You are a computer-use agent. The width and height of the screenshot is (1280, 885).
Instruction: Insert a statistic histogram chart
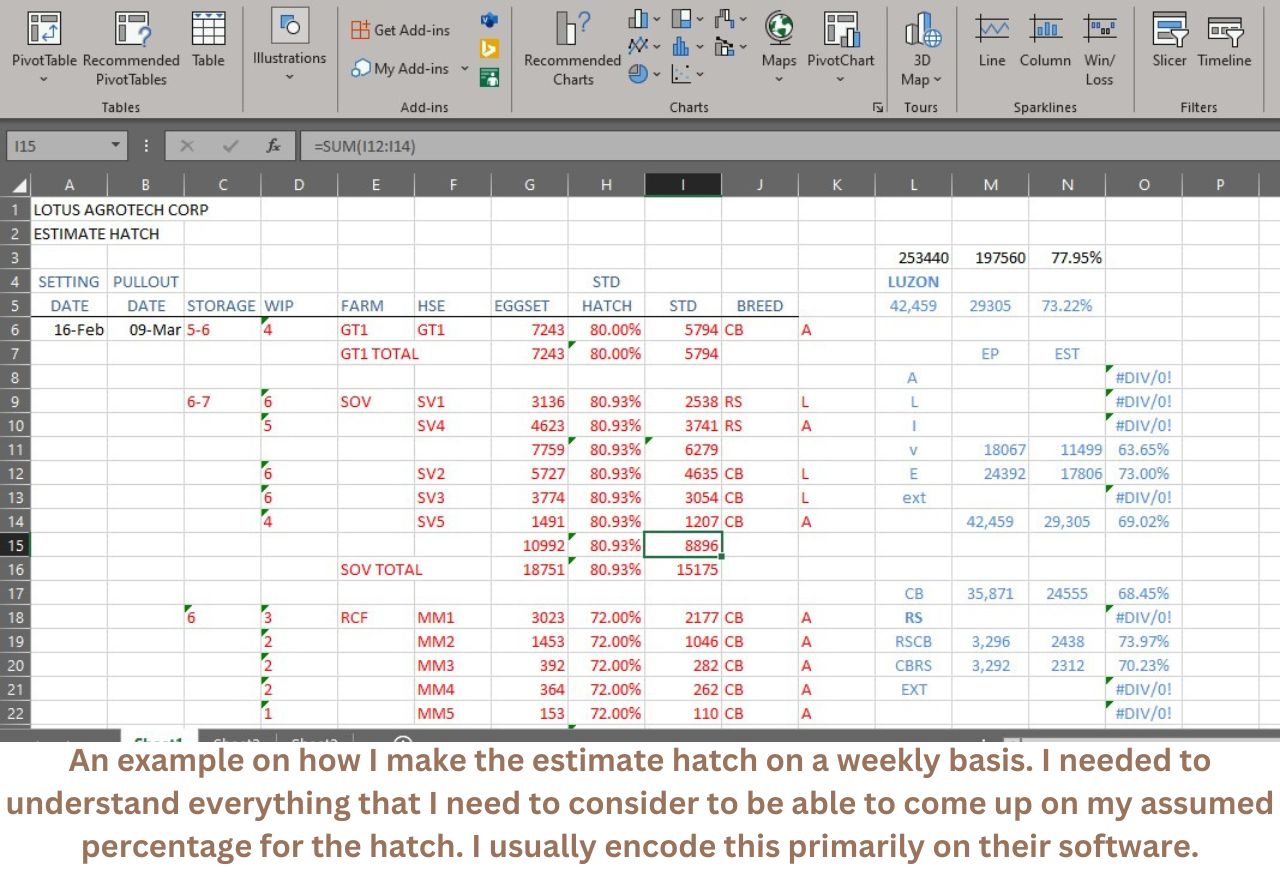[x=682, y=46]
